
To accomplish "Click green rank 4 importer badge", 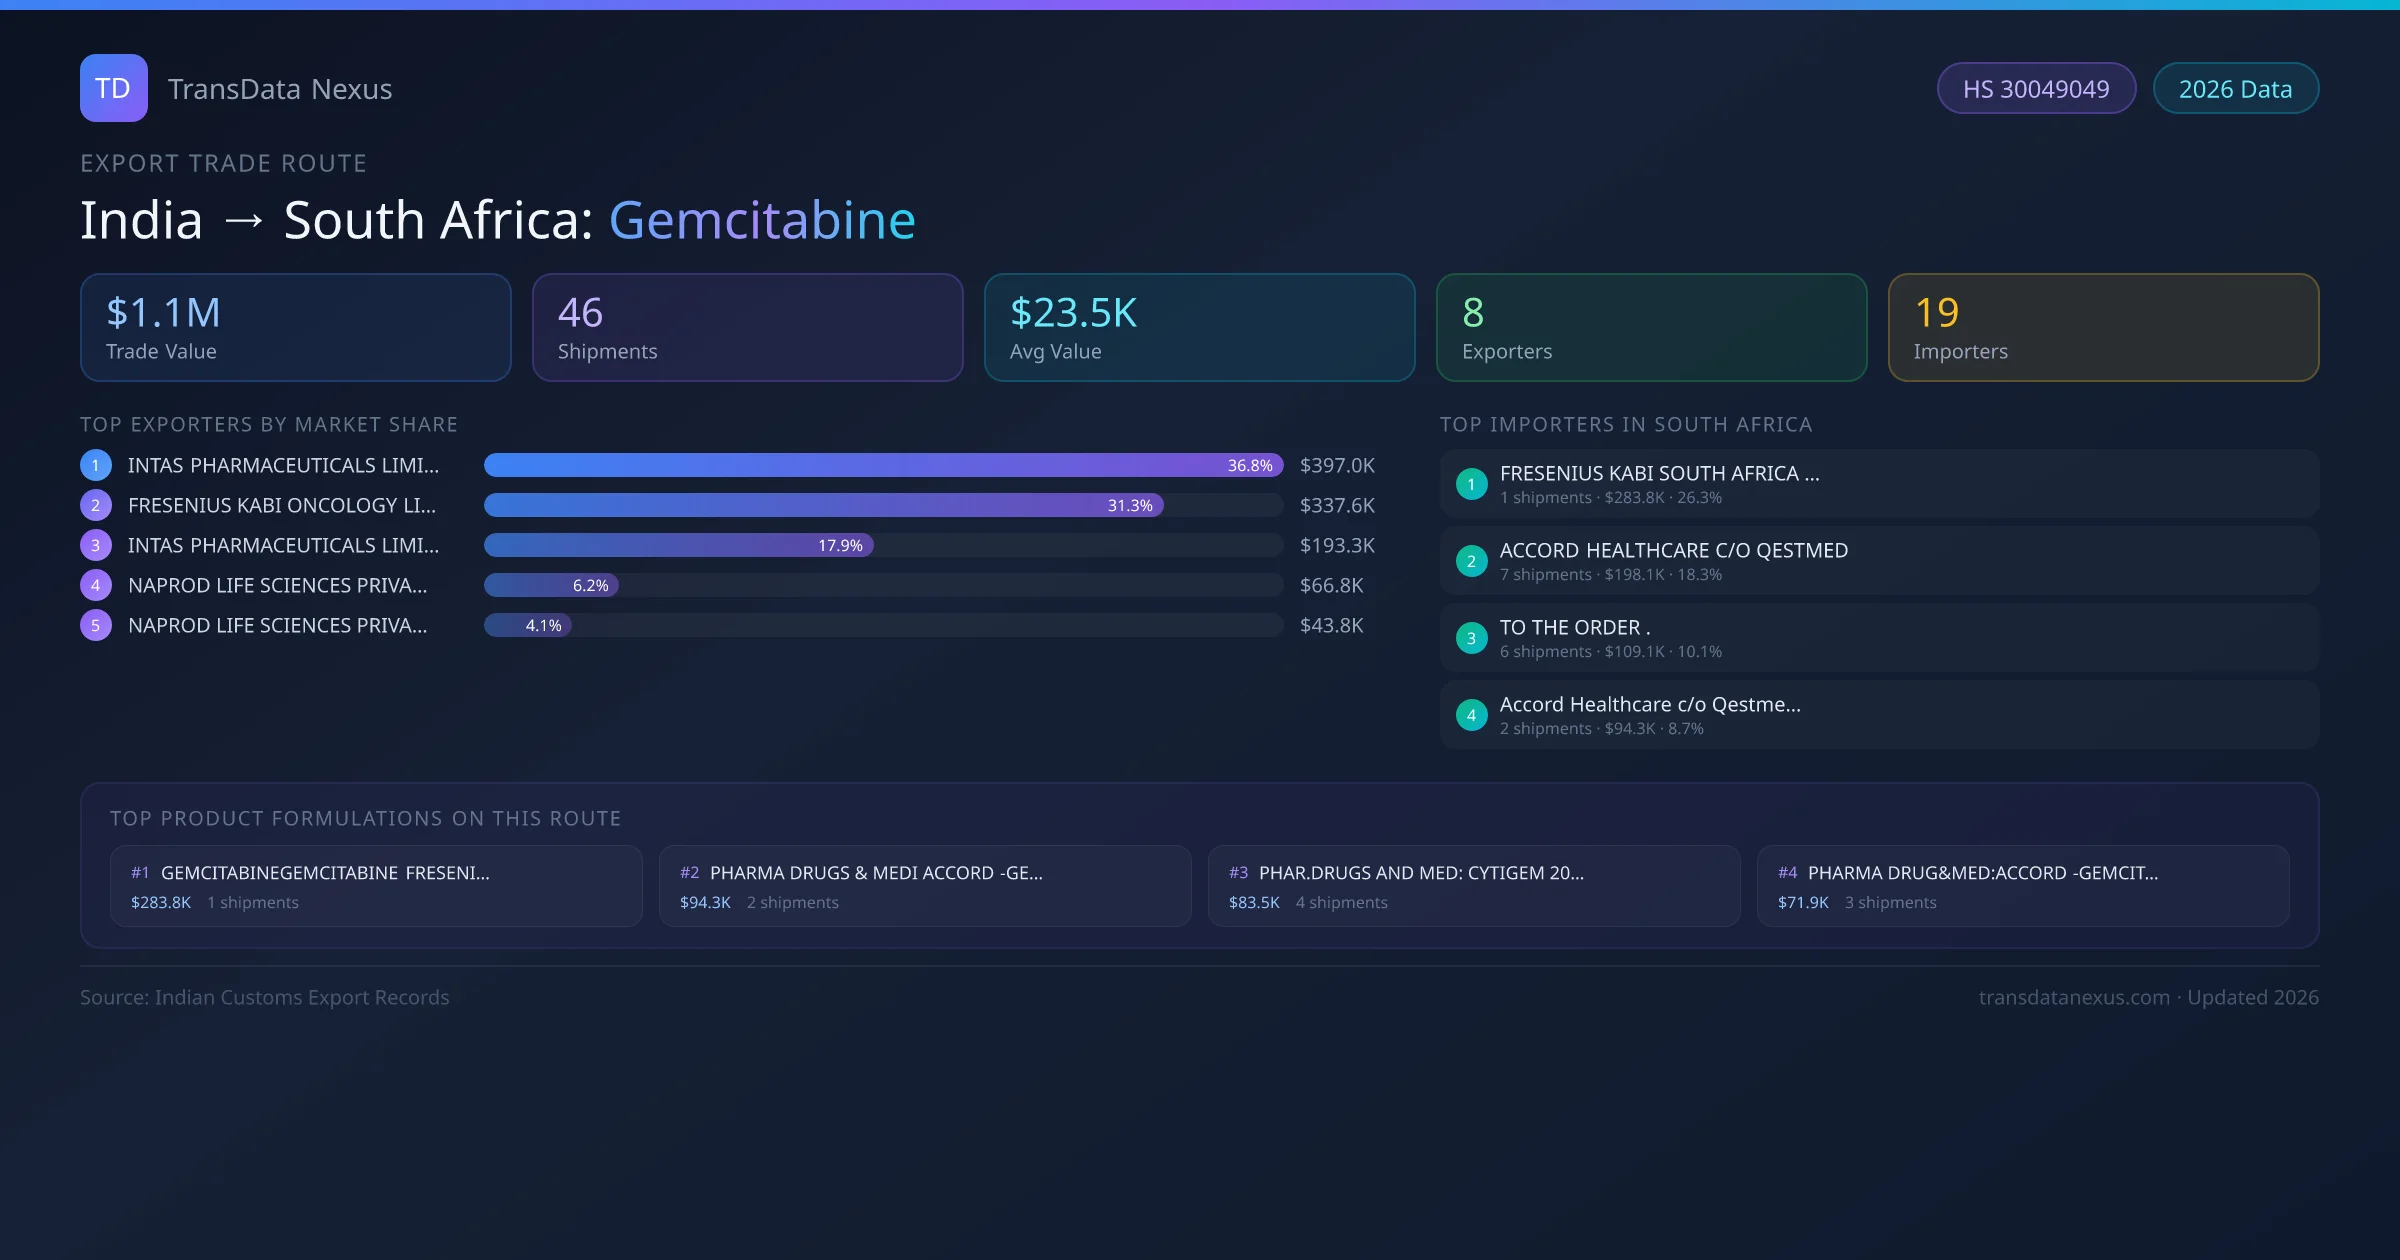I will coord(1471,715).
